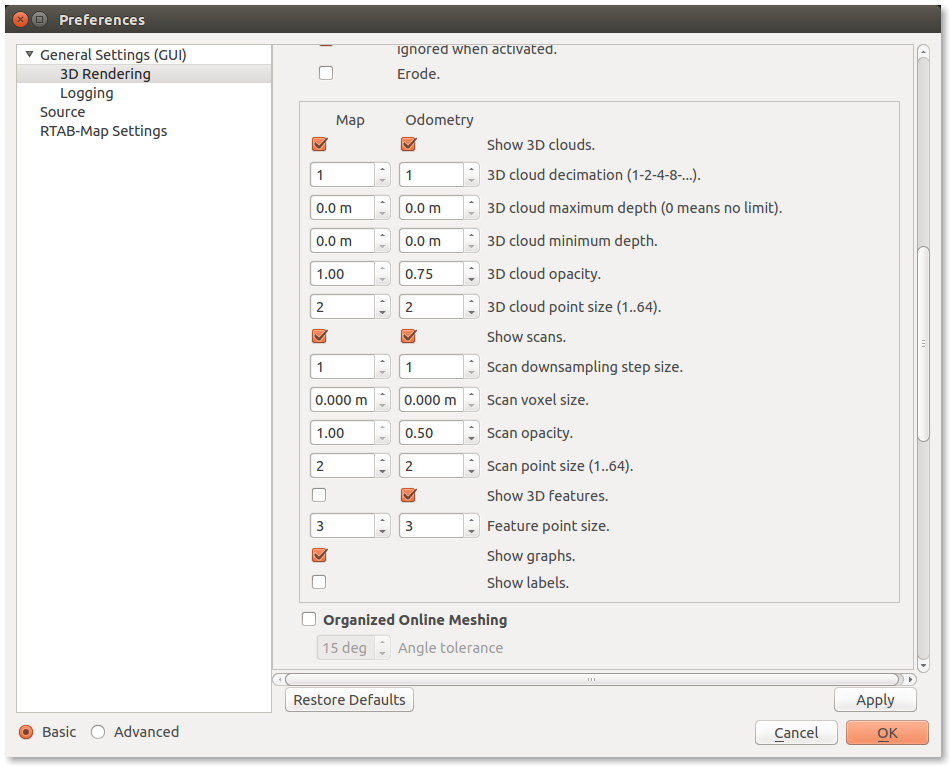Uncheck Map Show 3D clouds checkbox
The image size is (950, 766).
320,144
